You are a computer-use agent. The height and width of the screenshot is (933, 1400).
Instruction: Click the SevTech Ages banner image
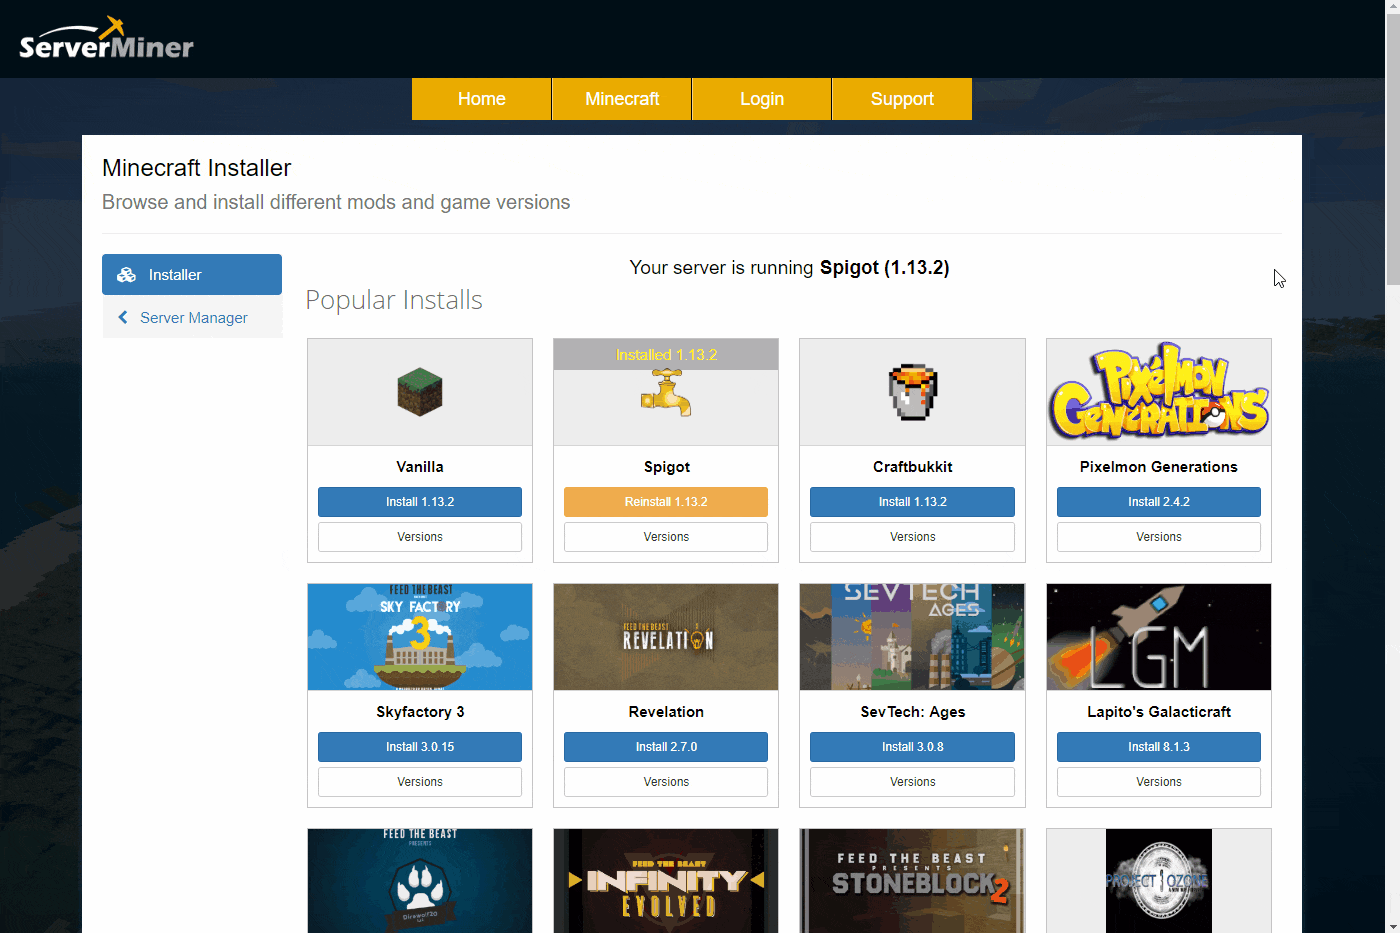pyautogui.click(x=913, y=637)
